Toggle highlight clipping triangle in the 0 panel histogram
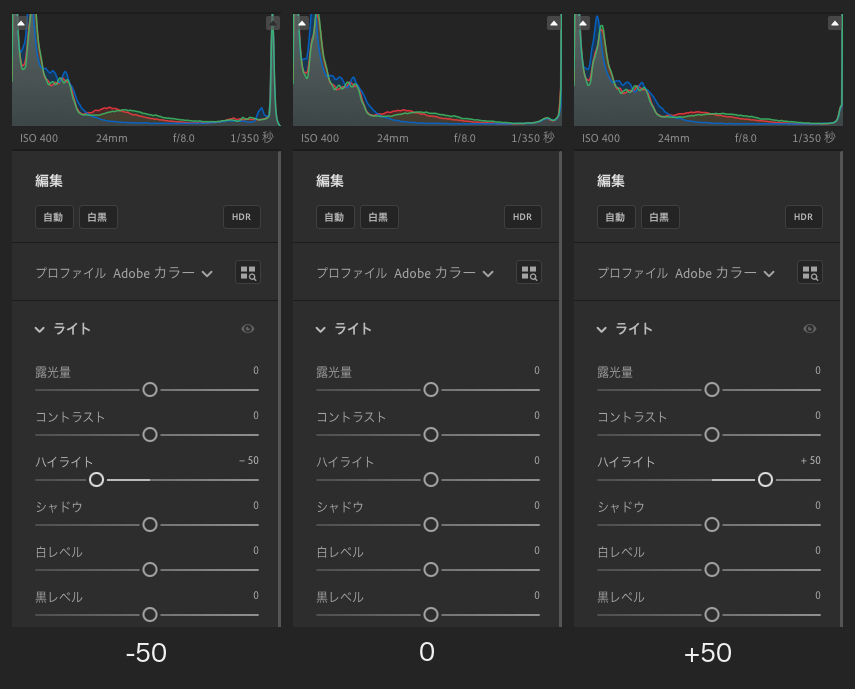 pos(553,23)
